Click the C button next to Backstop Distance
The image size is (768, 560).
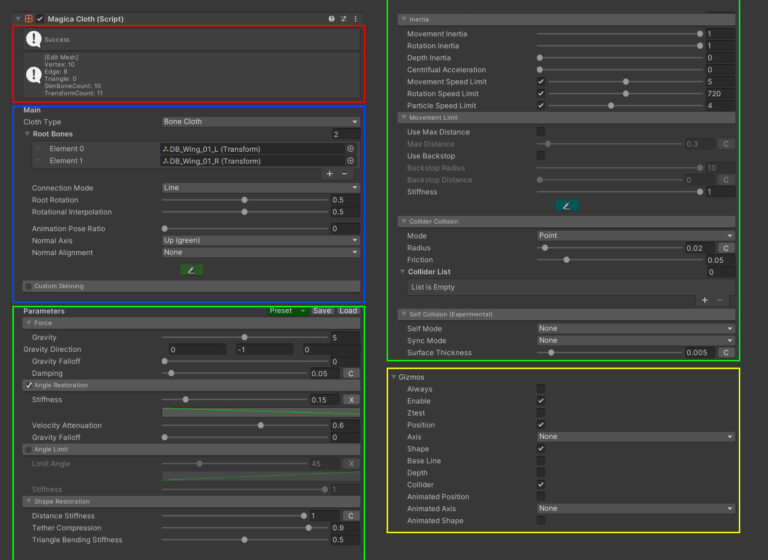click(x=726, y=180)
